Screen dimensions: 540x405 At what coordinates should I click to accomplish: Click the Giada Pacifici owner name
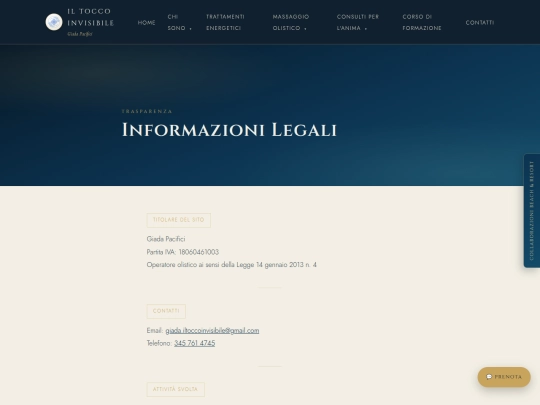pyautogui.click(x=166, y=239)
